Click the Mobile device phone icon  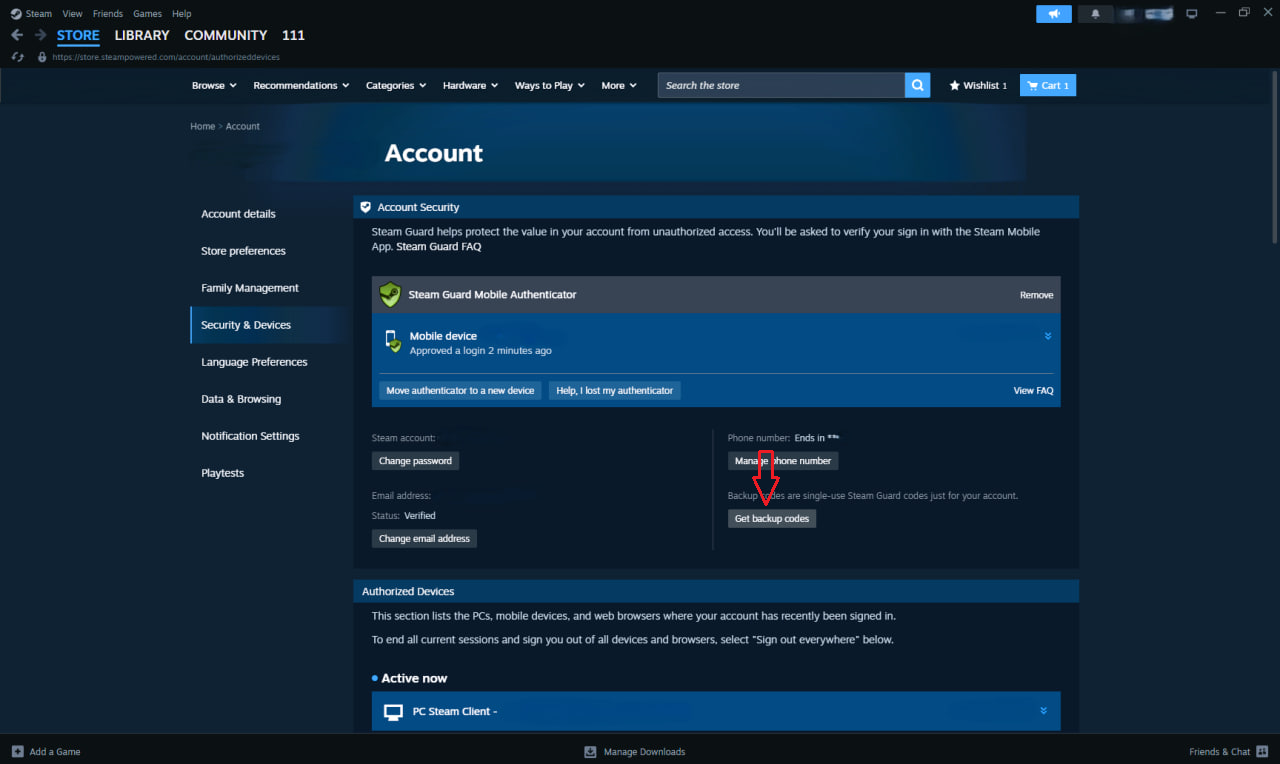coord(392,342)
